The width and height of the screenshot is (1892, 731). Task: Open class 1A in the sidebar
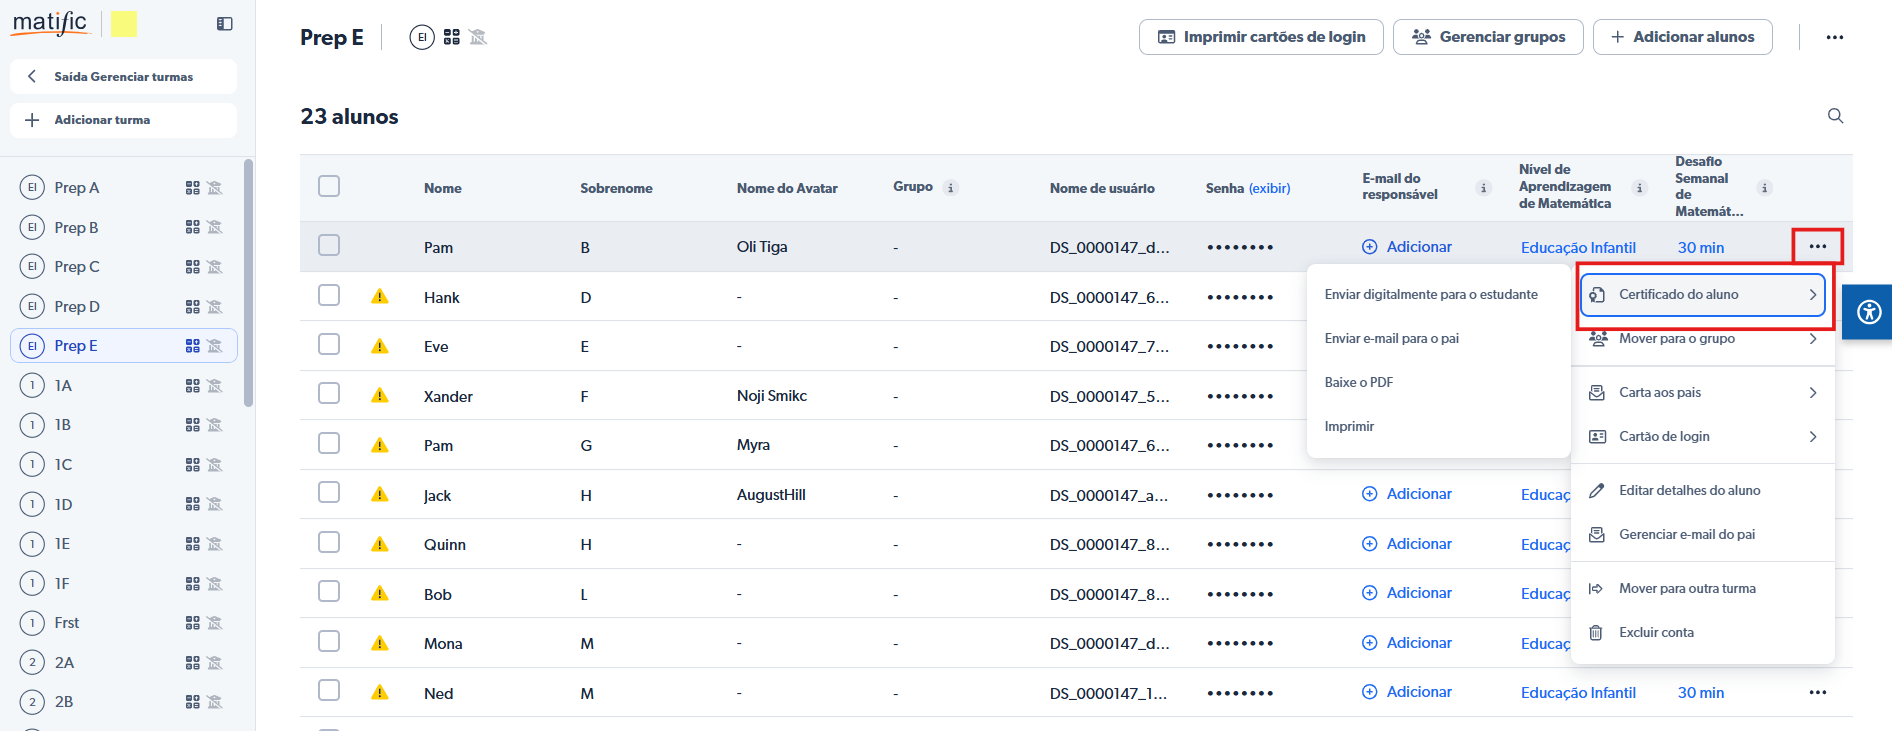click(64, 386)
